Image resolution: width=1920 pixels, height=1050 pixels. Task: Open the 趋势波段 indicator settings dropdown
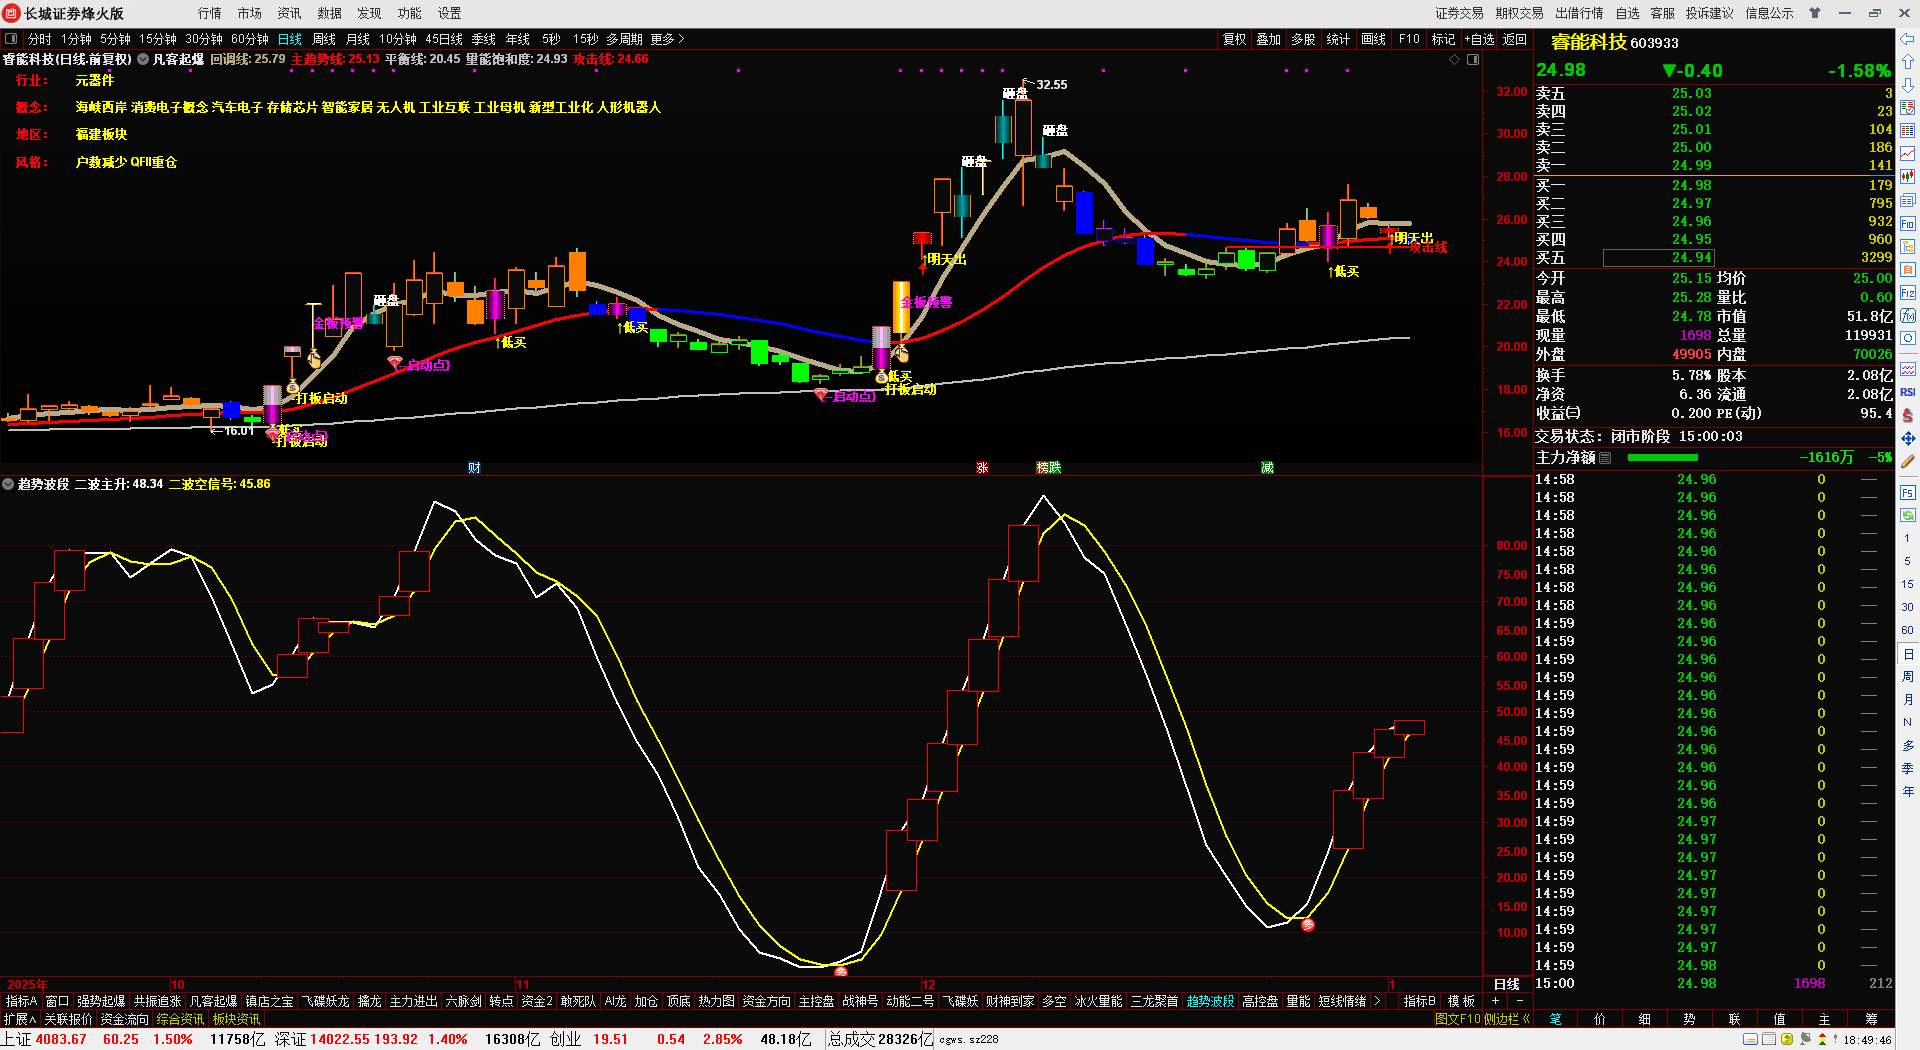tap(8, 484)
